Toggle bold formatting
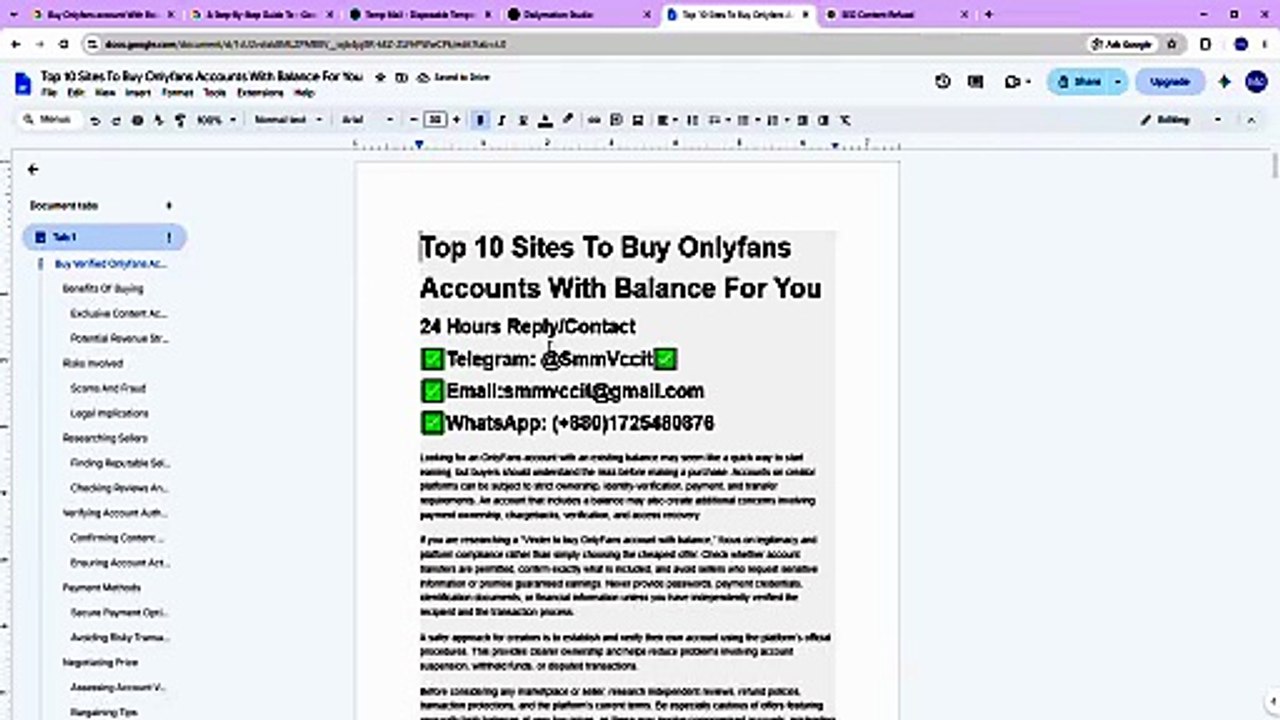The width and height of the screenshot is (1280, 720). pyautogui.click(x=481, y=120)
